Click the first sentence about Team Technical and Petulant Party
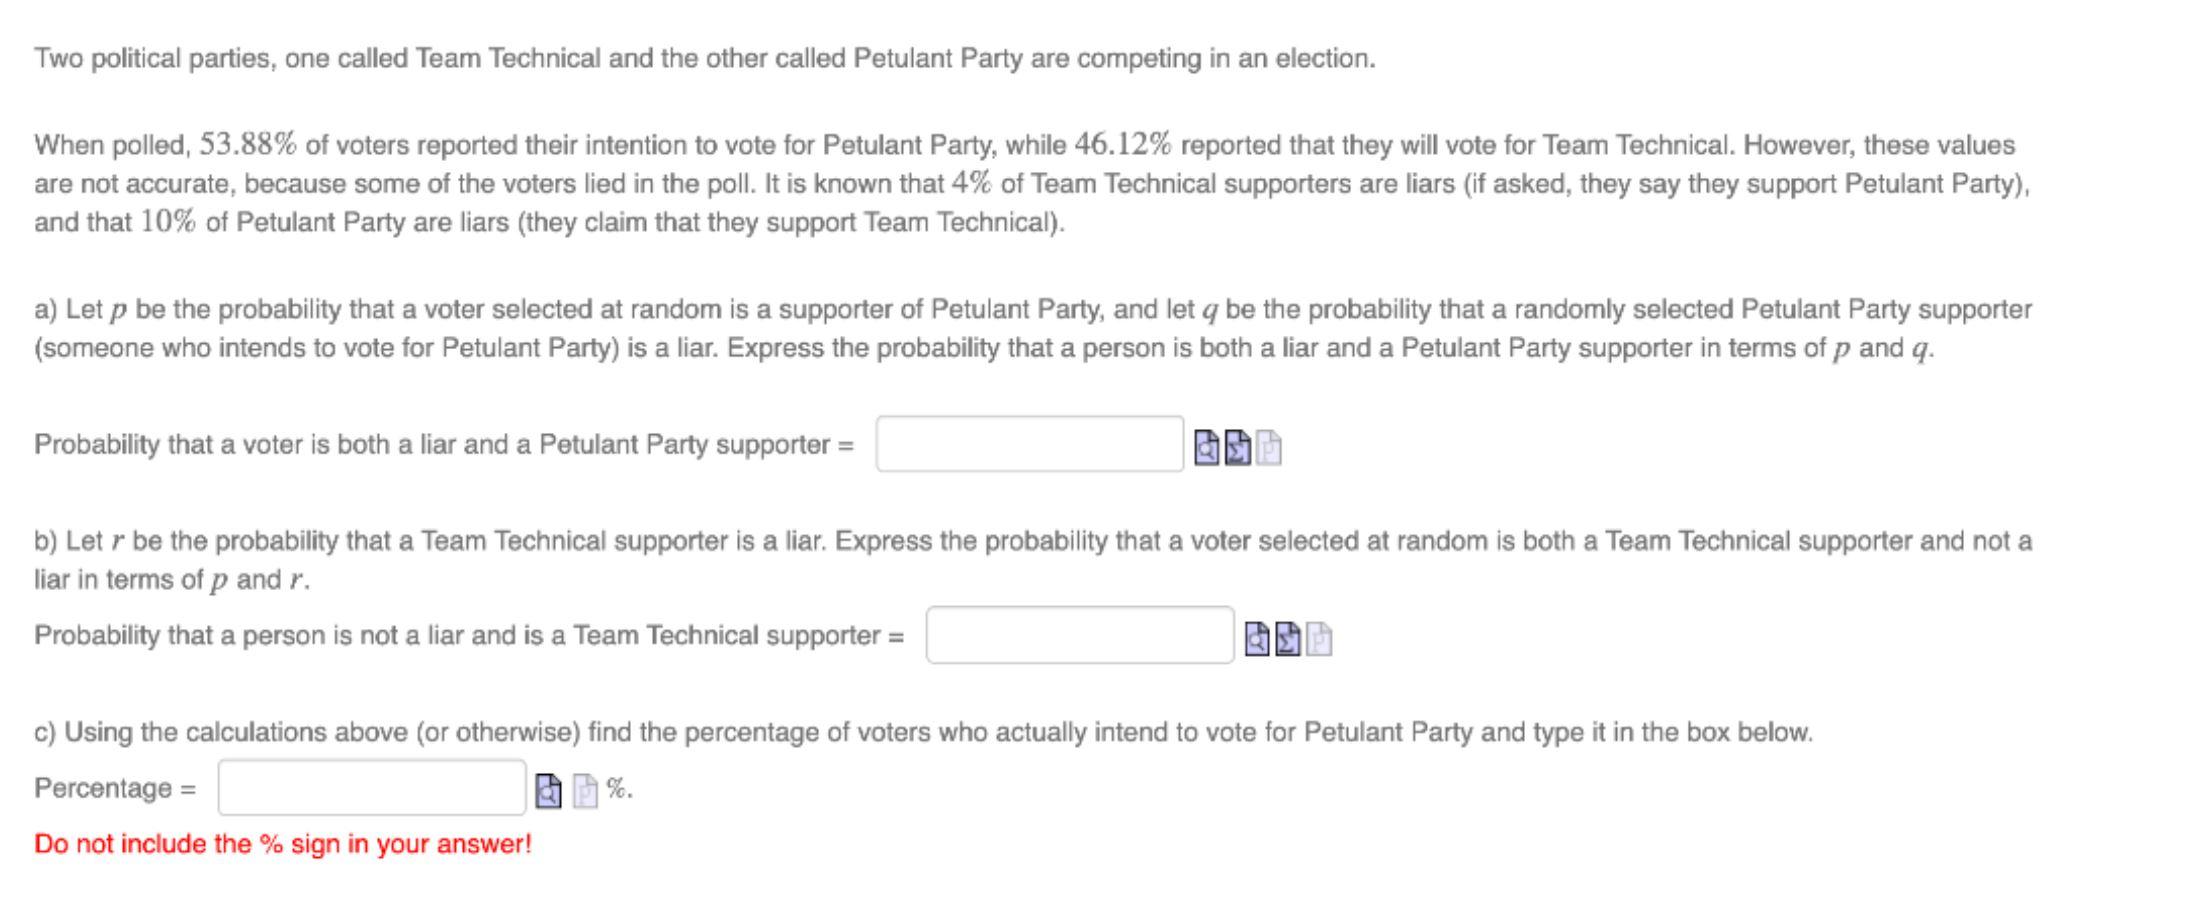The height and width of the screenshot is (897, 2199). pos(705,59)
